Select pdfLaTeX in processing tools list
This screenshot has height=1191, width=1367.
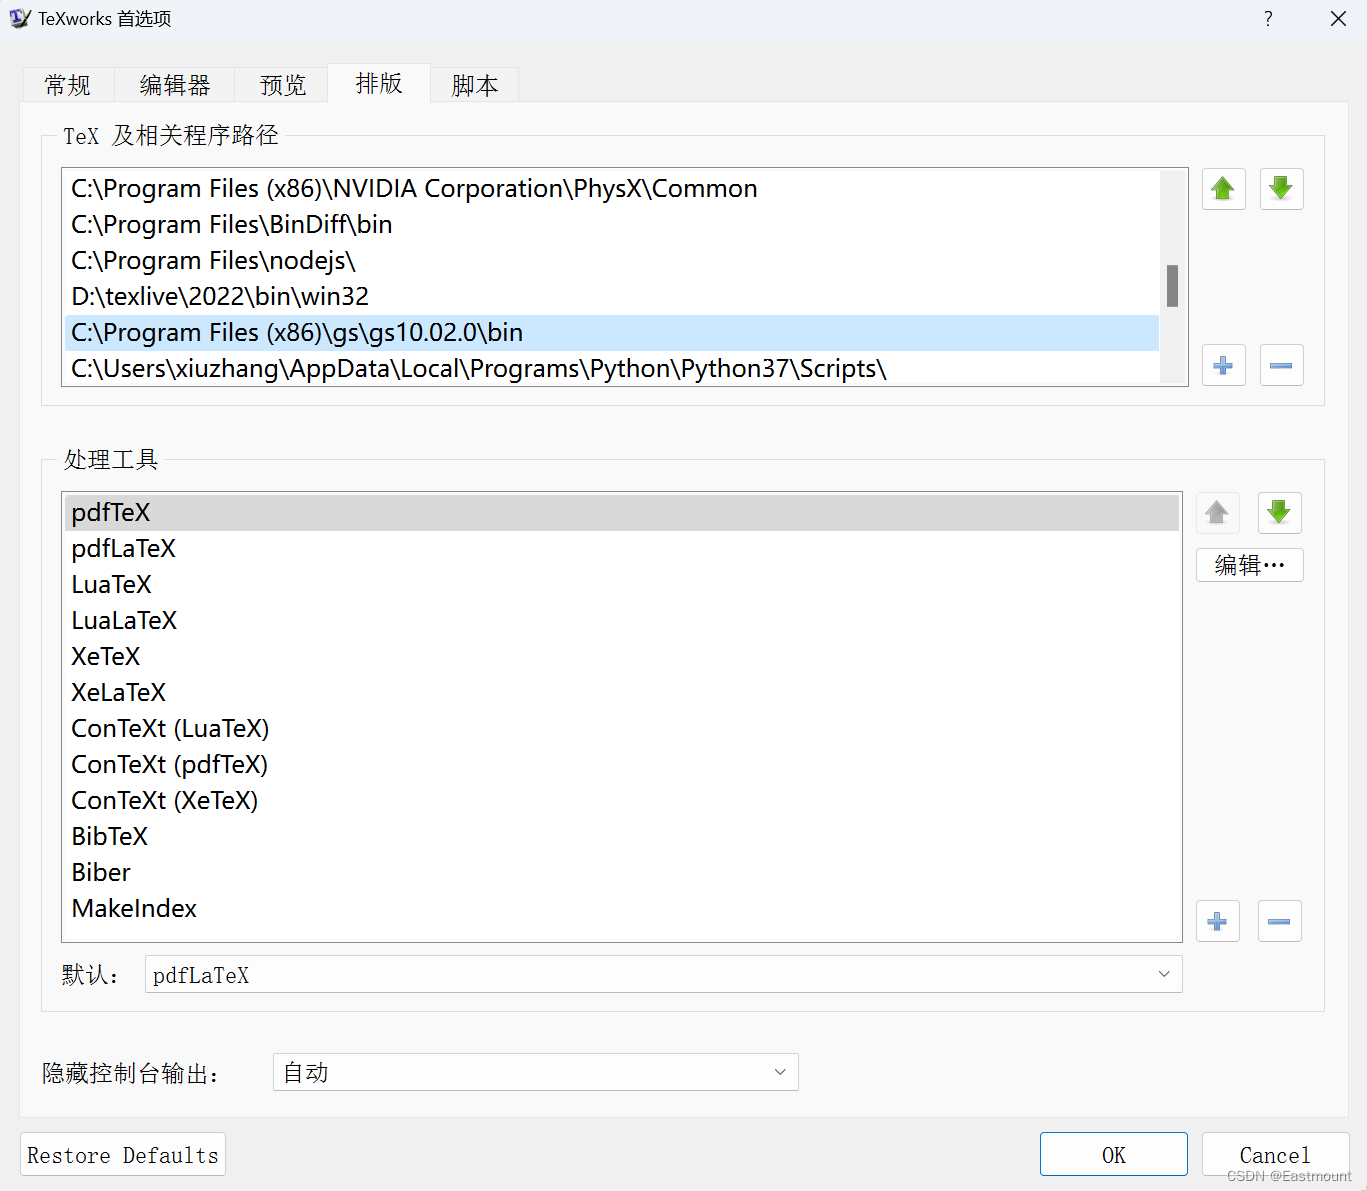[622, 548]
